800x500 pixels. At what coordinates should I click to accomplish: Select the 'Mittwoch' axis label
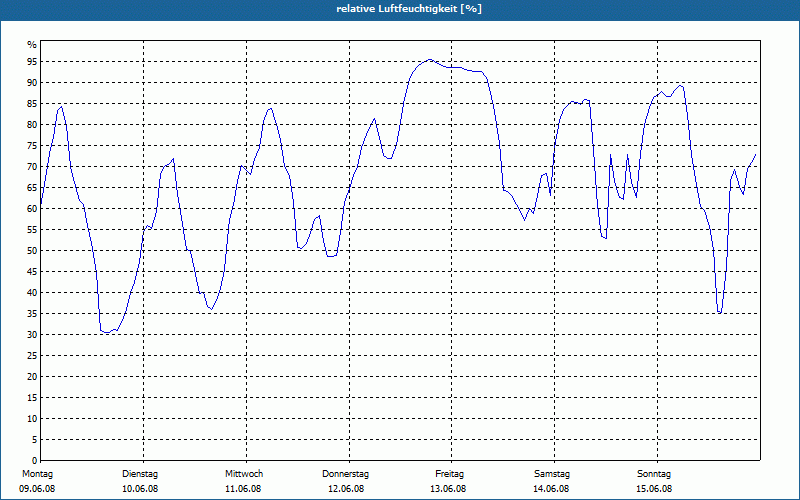(244, 474)
